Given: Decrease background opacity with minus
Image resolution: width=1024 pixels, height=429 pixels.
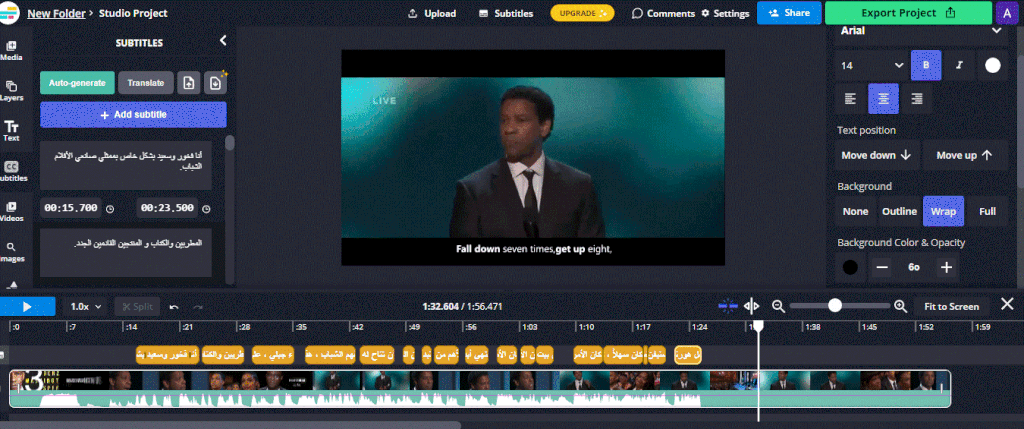Looking at the screenshot, I should 882,267.
